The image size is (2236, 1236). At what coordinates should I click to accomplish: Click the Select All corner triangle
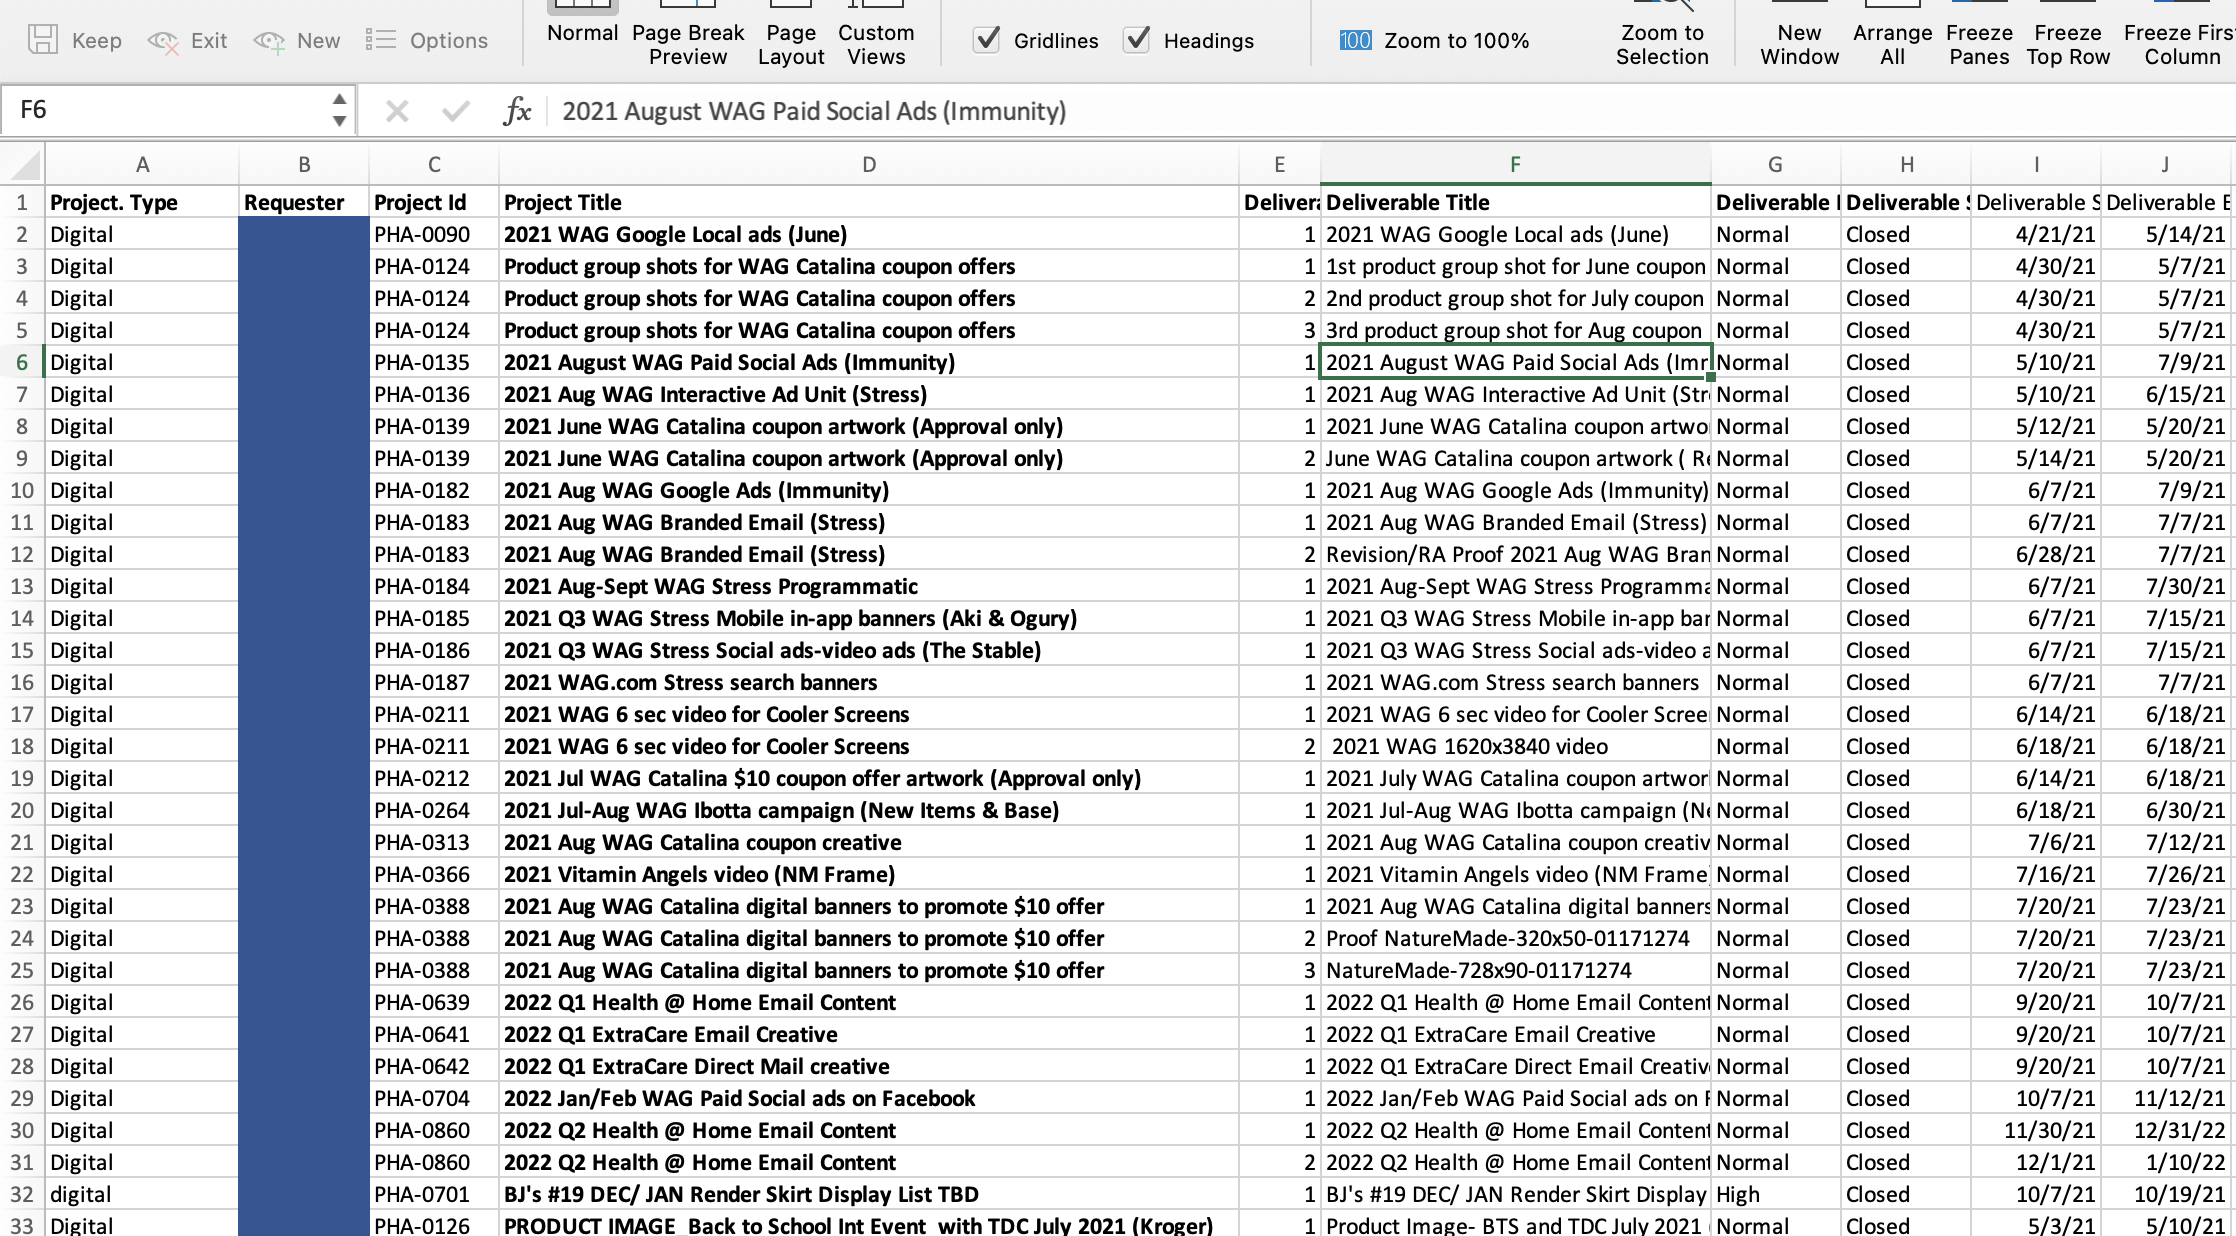(x=25, y=165)
